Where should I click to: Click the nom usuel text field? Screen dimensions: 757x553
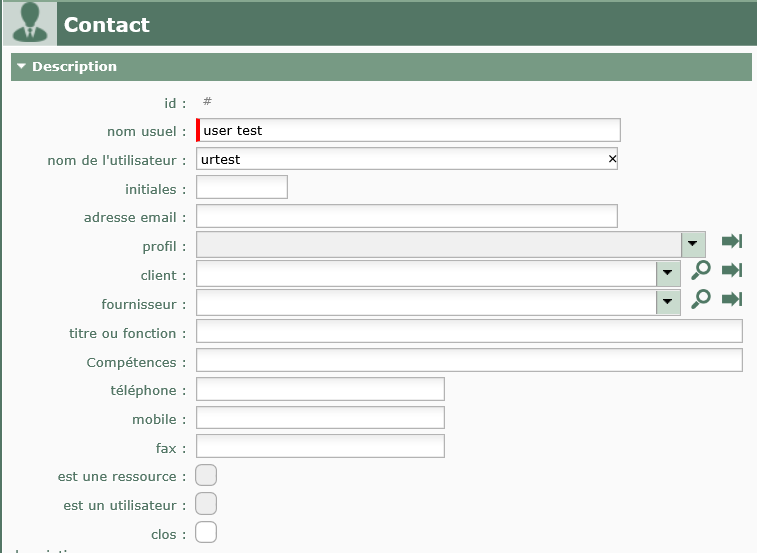[x=410, y=130]
